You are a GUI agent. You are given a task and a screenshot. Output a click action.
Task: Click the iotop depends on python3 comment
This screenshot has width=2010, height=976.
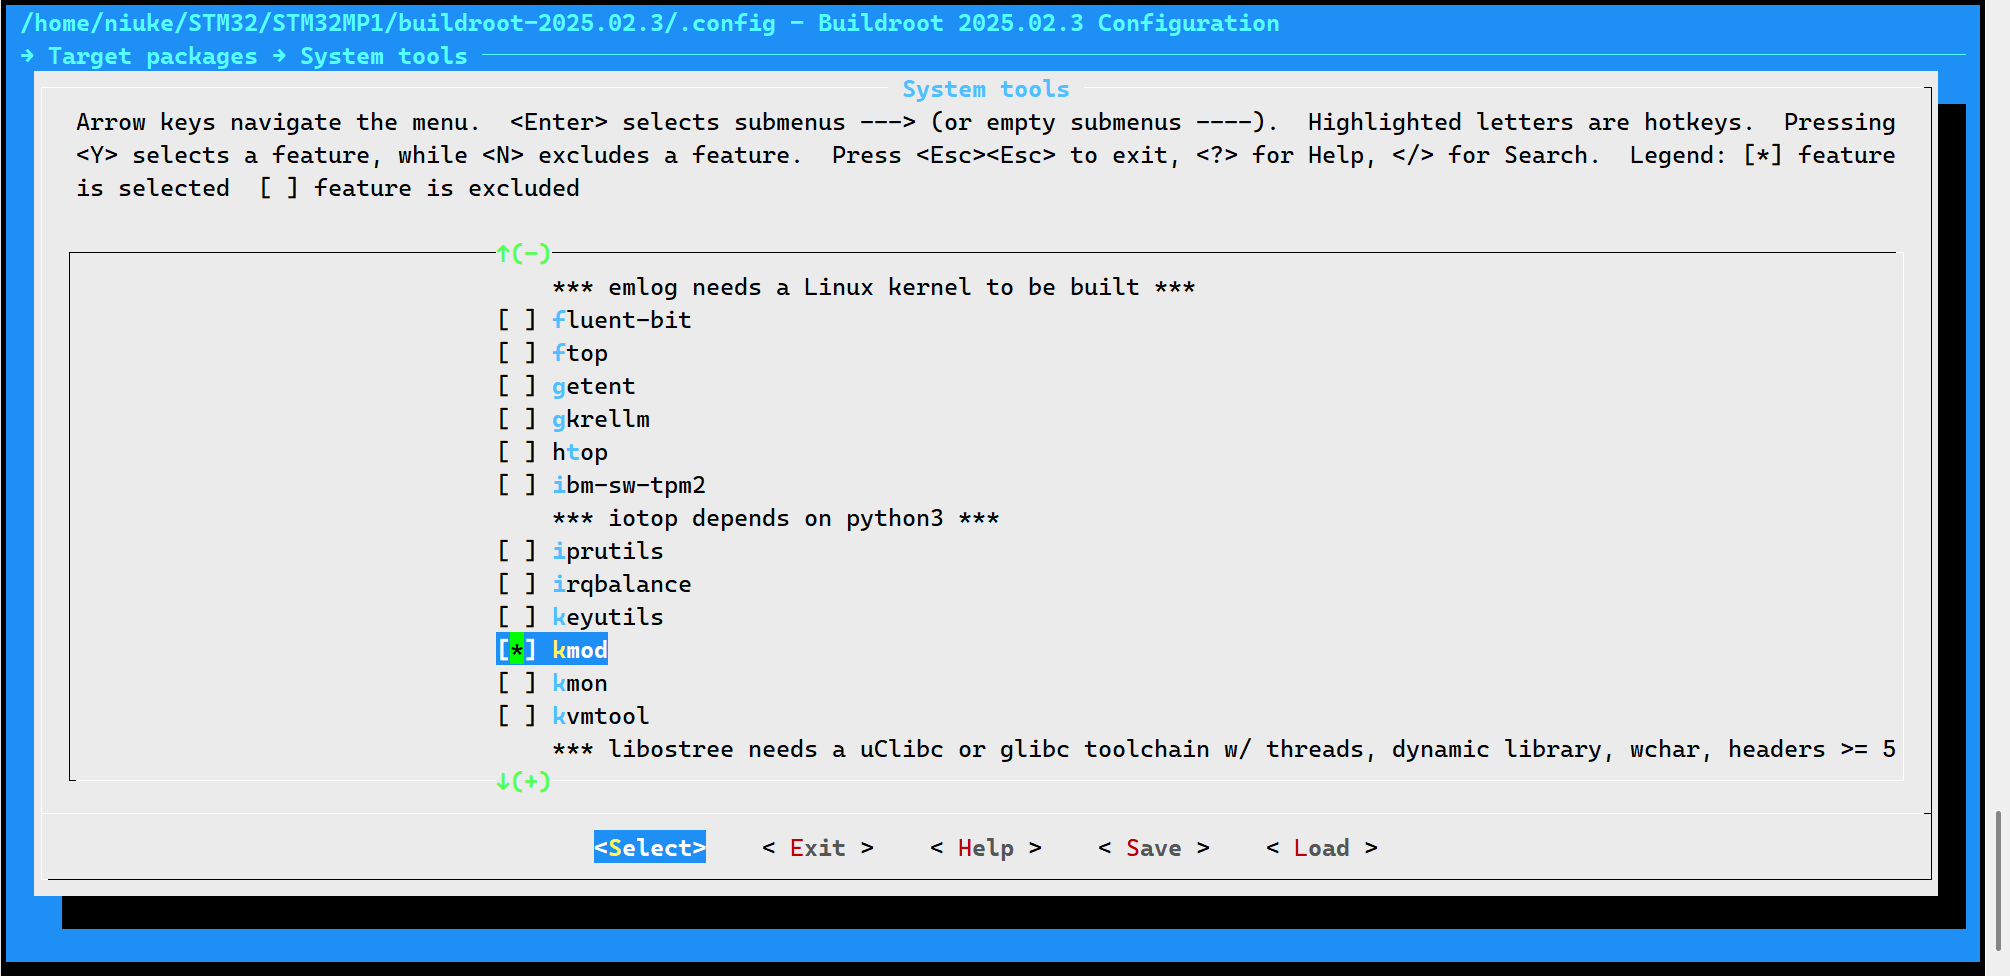776,518
